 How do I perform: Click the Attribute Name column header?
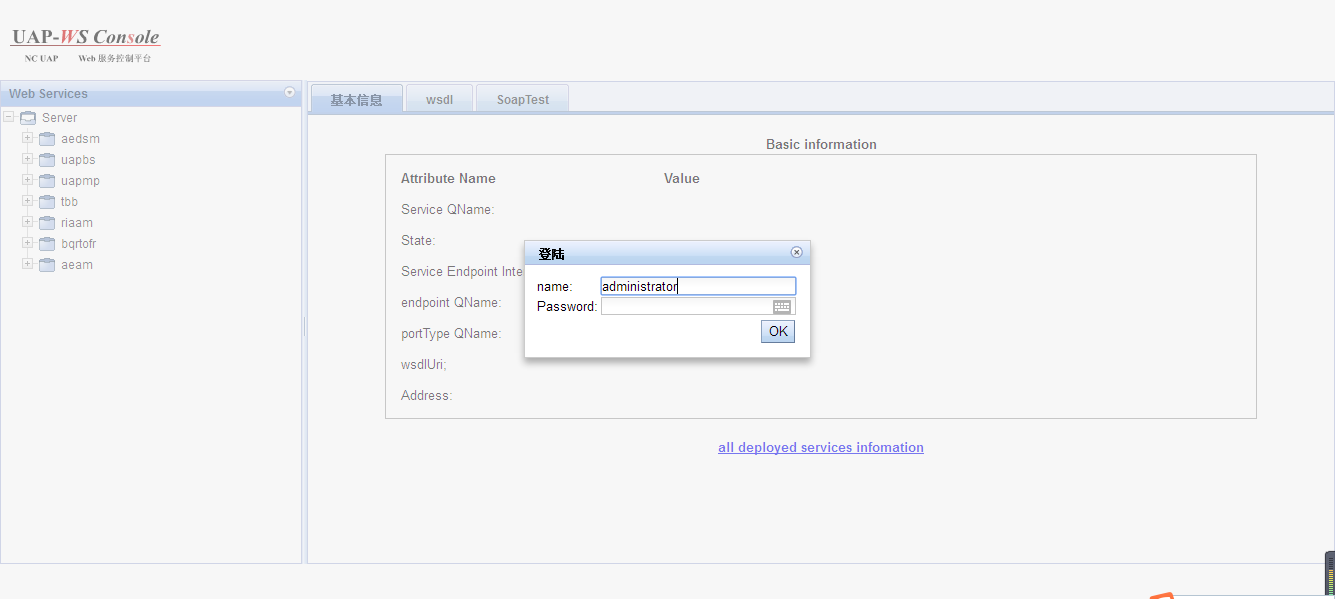[448, 178]
